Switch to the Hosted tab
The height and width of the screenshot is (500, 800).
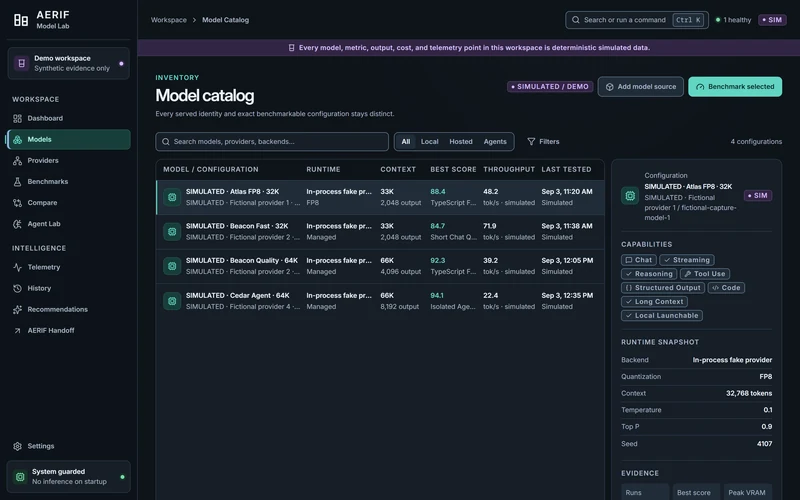pos(461,142)
